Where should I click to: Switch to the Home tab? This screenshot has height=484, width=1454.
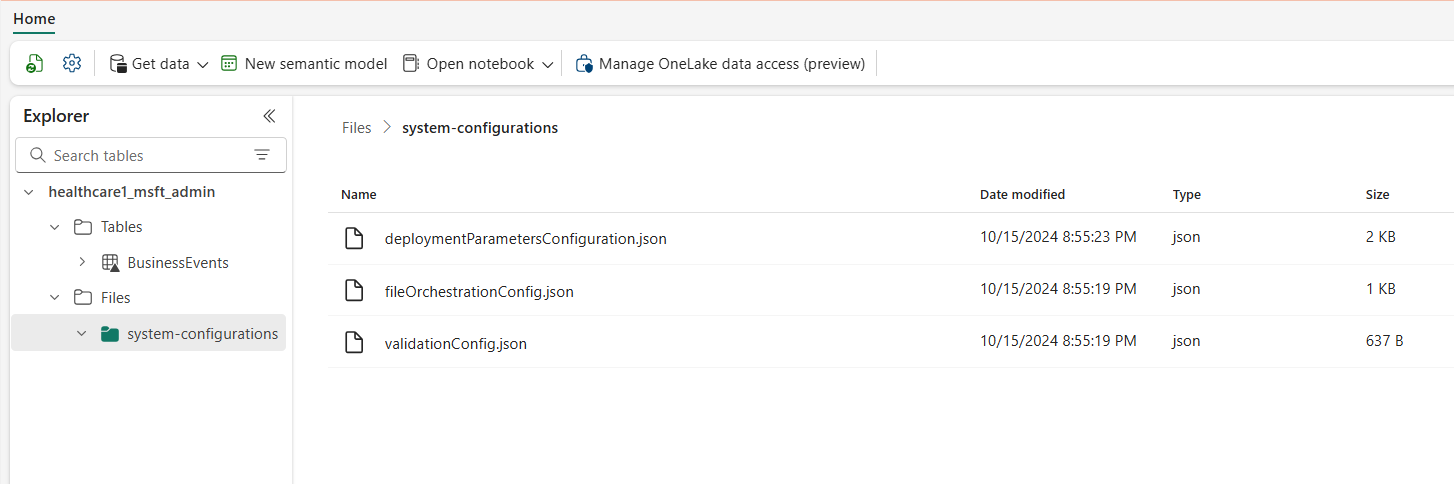tap(34, 19)
